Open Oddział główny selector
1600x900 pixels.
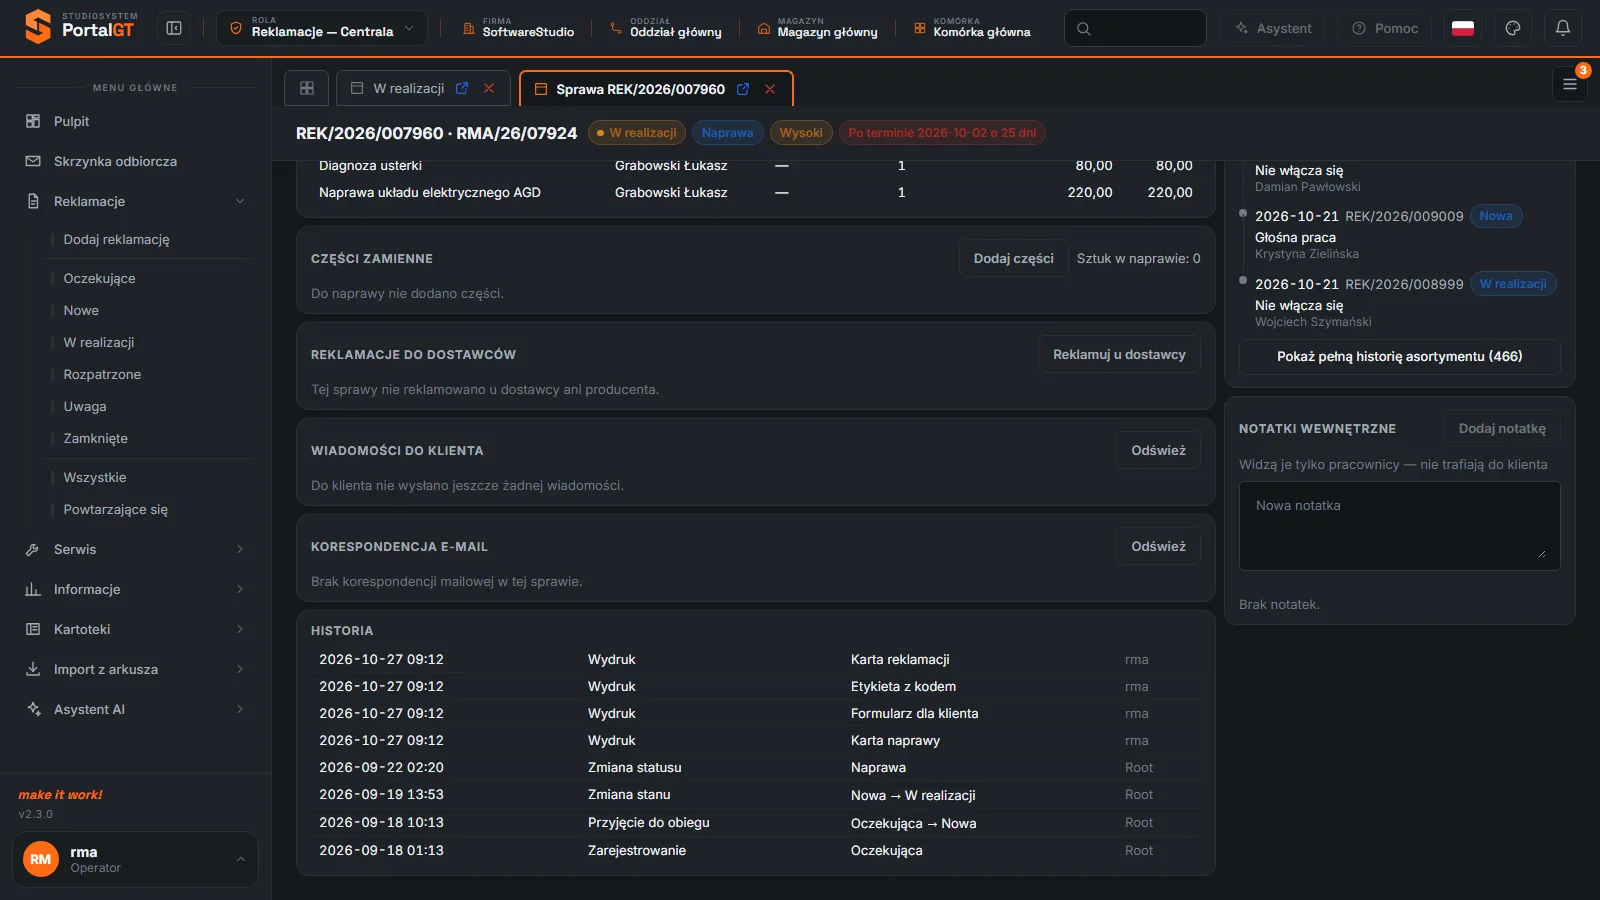665,28
